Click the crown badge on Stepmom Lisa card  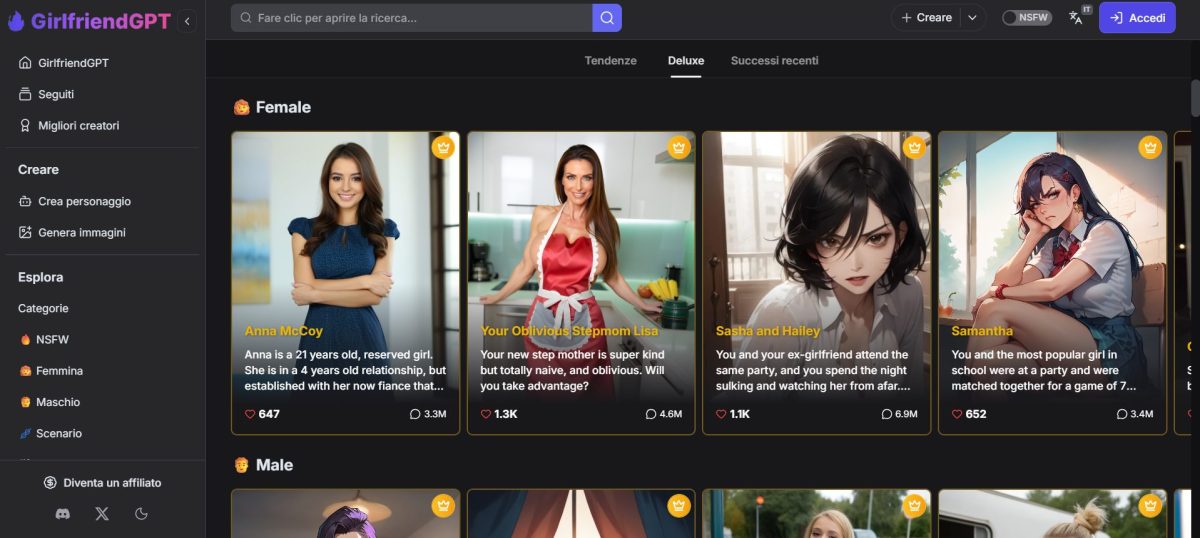(x=679, y=147)
